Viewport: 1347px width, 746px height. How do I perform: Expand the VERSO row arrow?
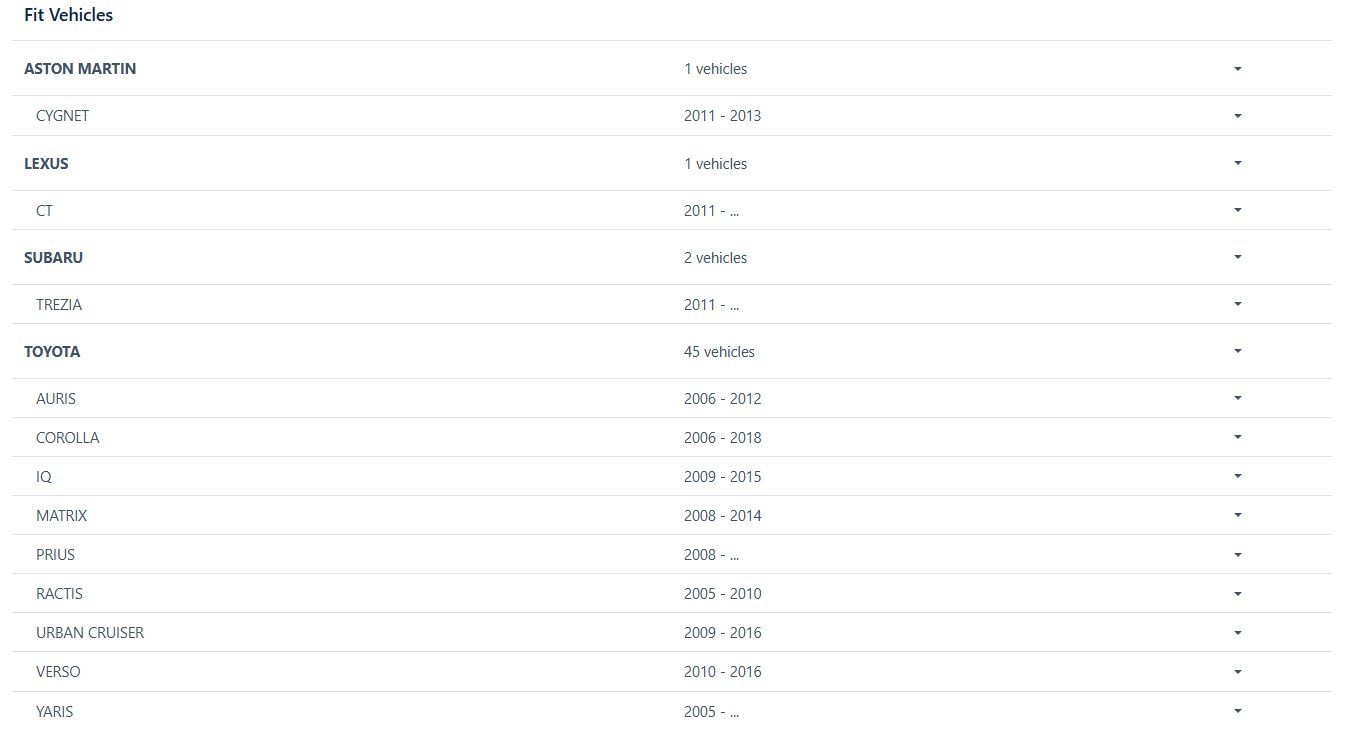click(1237, 671)
